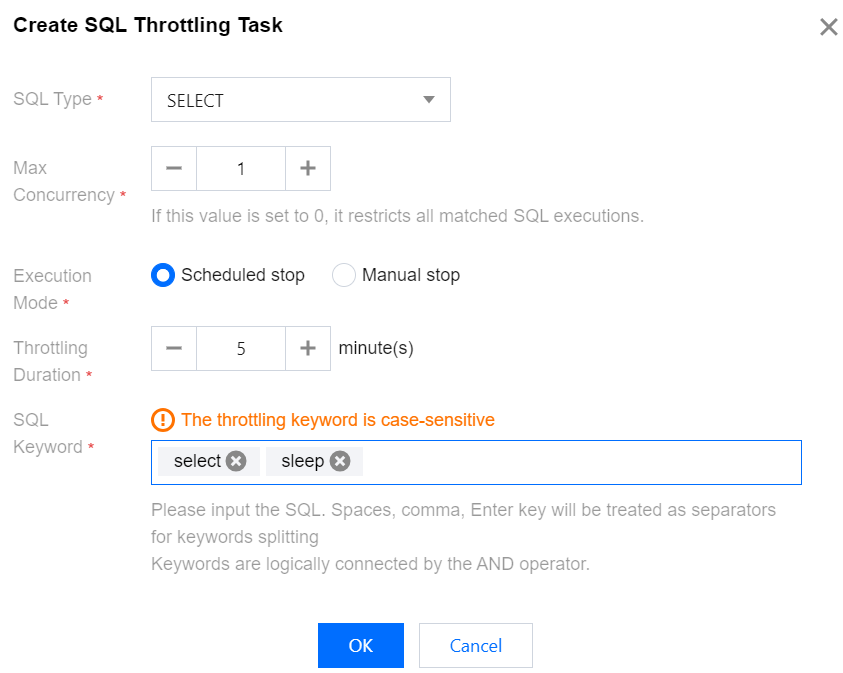Click the "select" keyword tag label
This screenshot has width=843, height=673.
197,461
